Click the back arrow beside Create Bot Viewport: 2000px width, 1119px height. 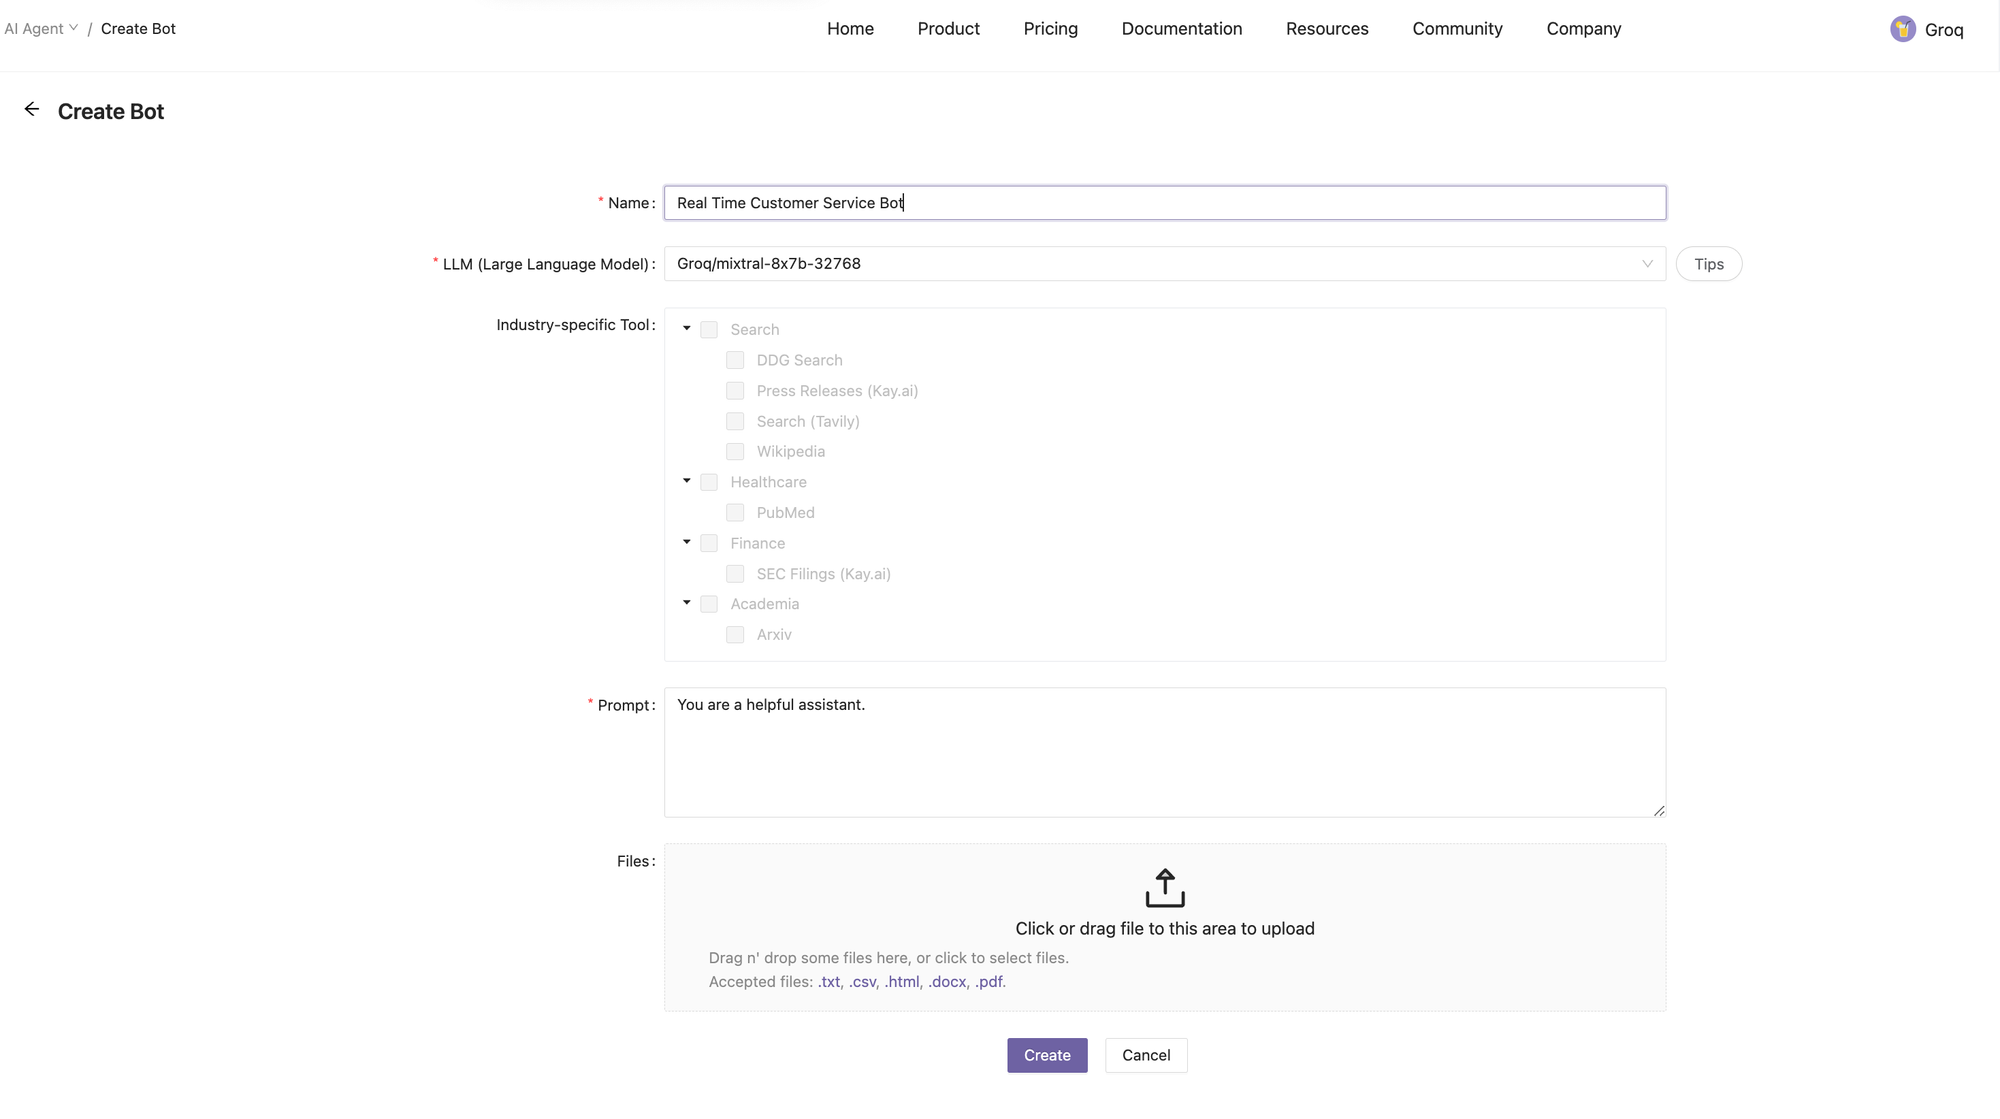pyautogui.click(x=32, y=110)
